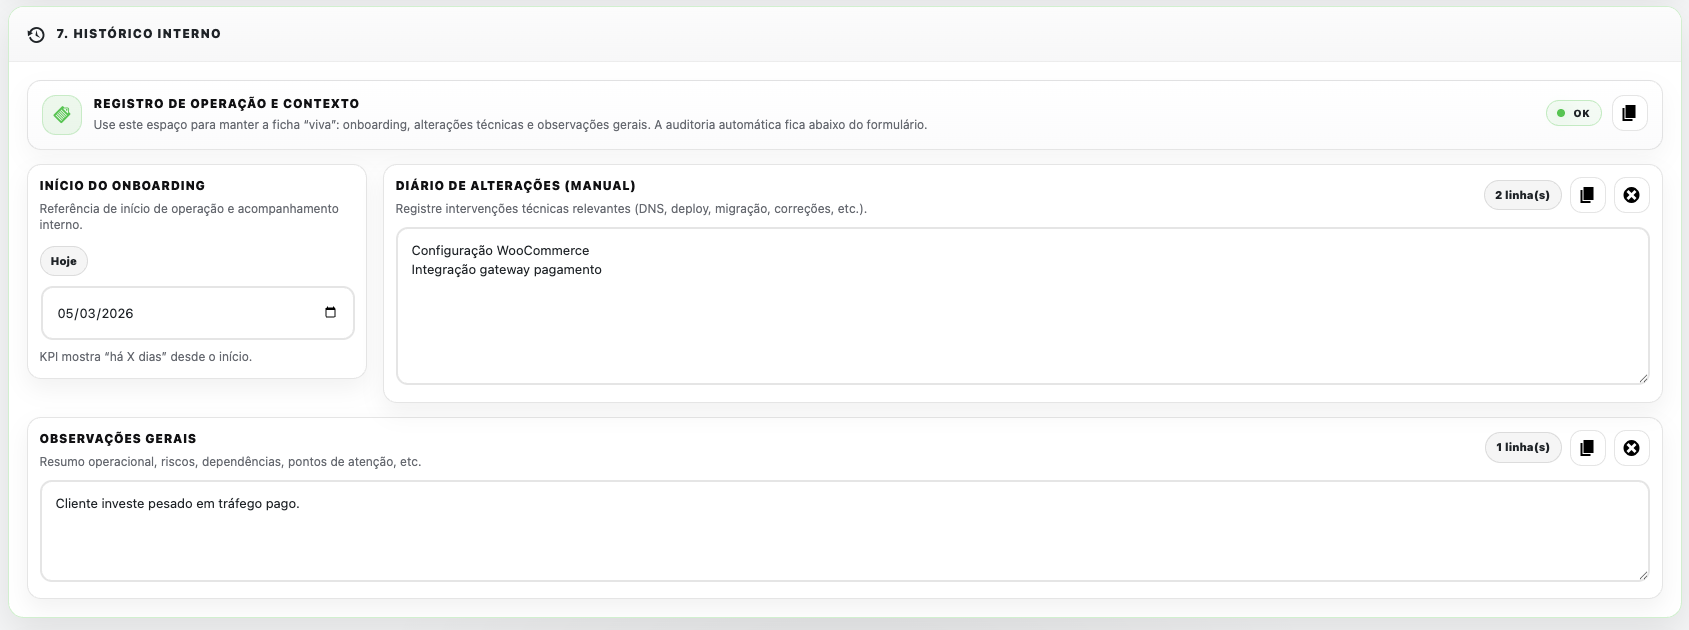
Task: Click the 1 linha(s) counter badge
Action: [1522, 448]
